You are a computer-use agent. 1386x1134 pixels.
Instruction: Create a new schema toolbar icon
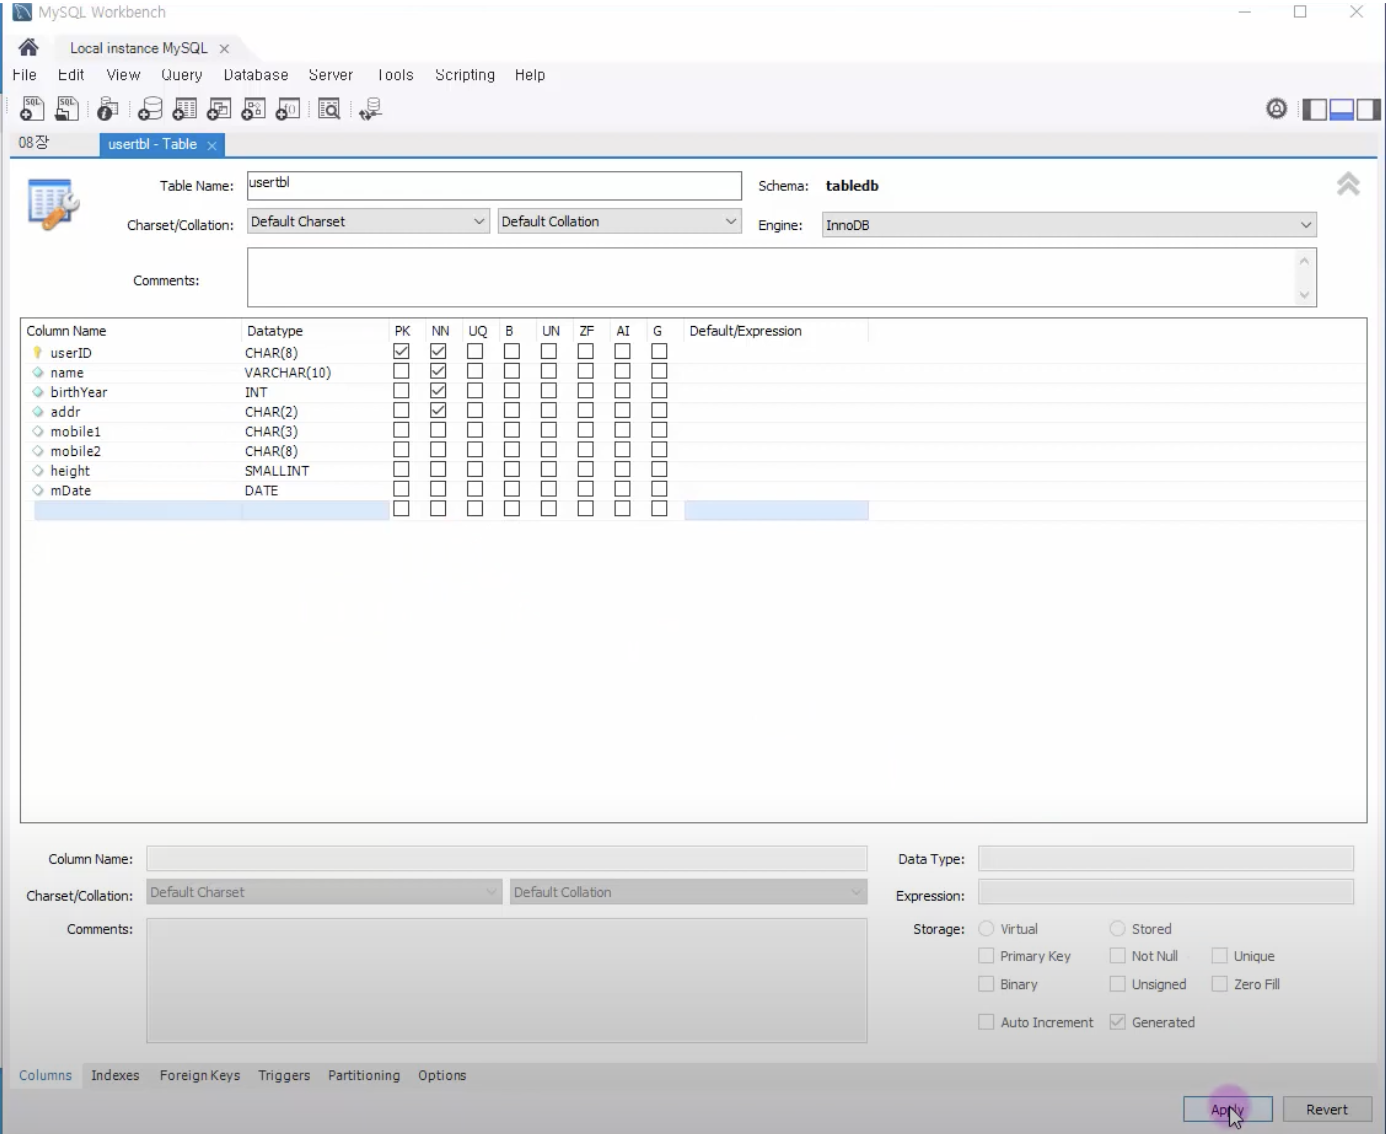[x=150, y=109]
